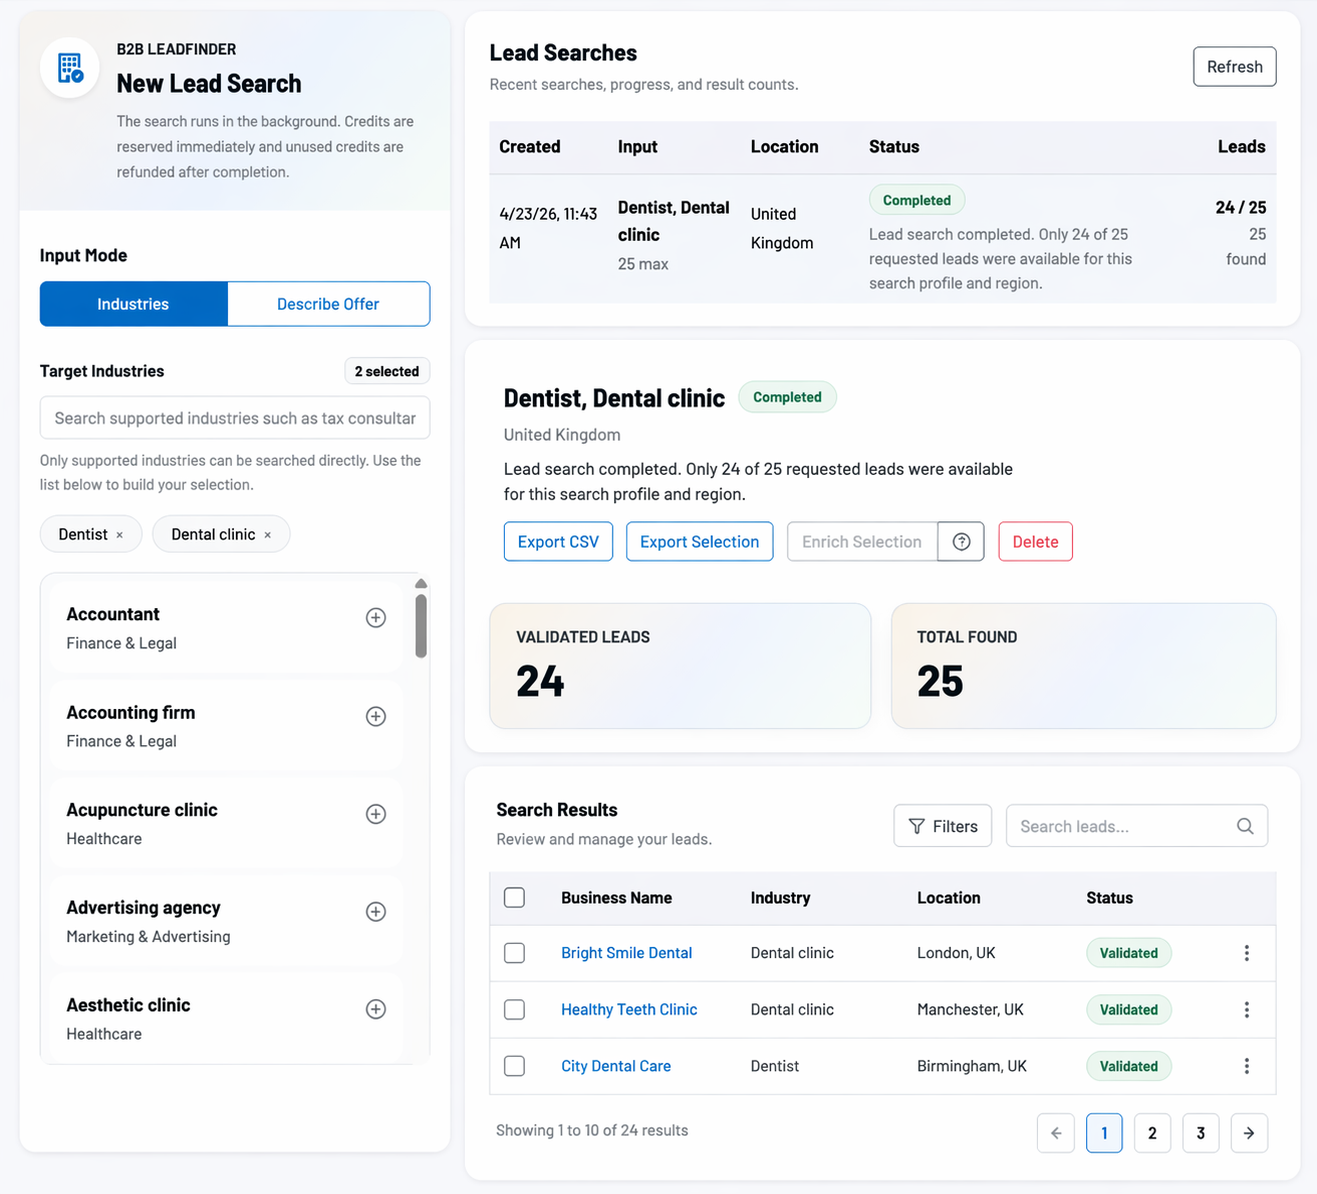Click the results Status column header
1317x1194 pixels.
pyautogui.click(x=1110, y=898)
